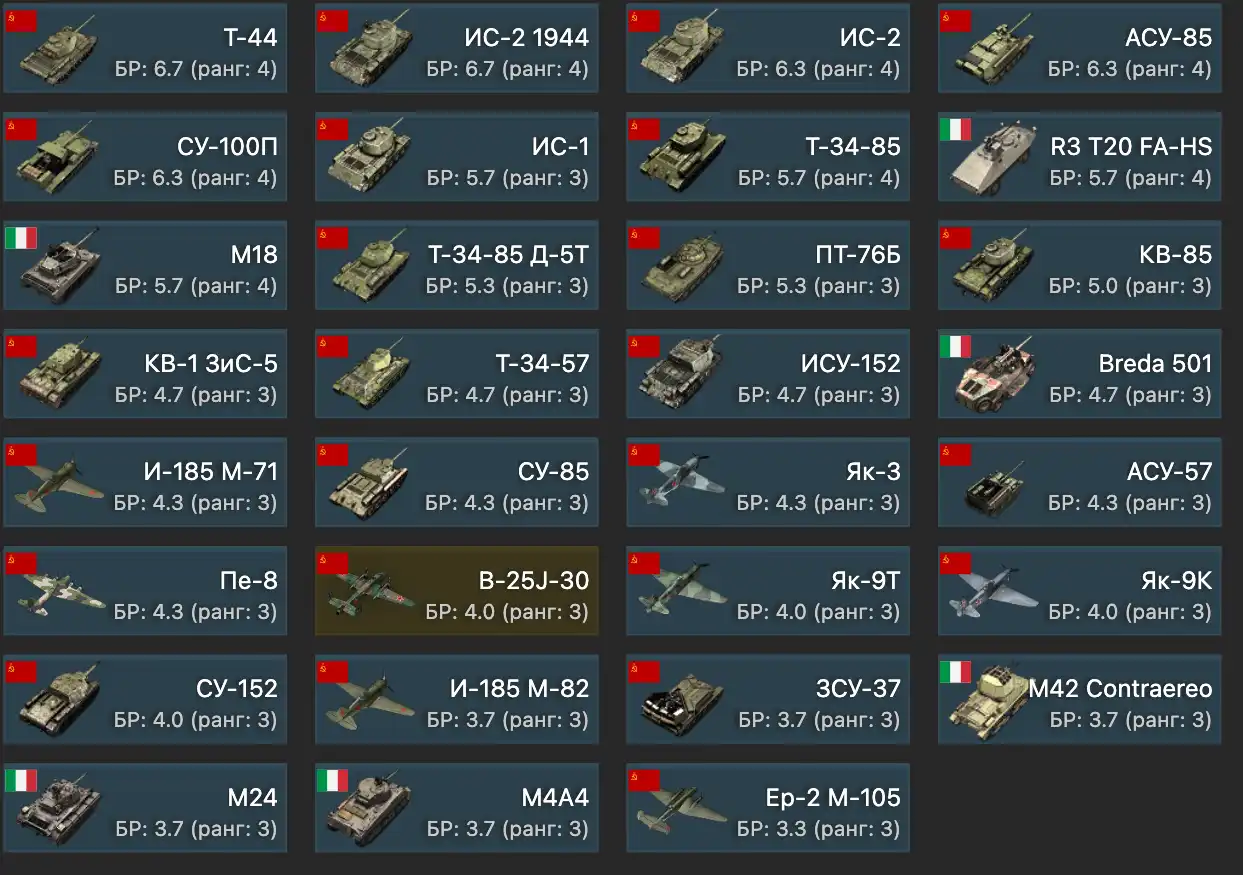Click the Soviet flag on КВ-85 card
This screenshot has width=1243, height=875.
pyautogui.click(x=956, y=238)
